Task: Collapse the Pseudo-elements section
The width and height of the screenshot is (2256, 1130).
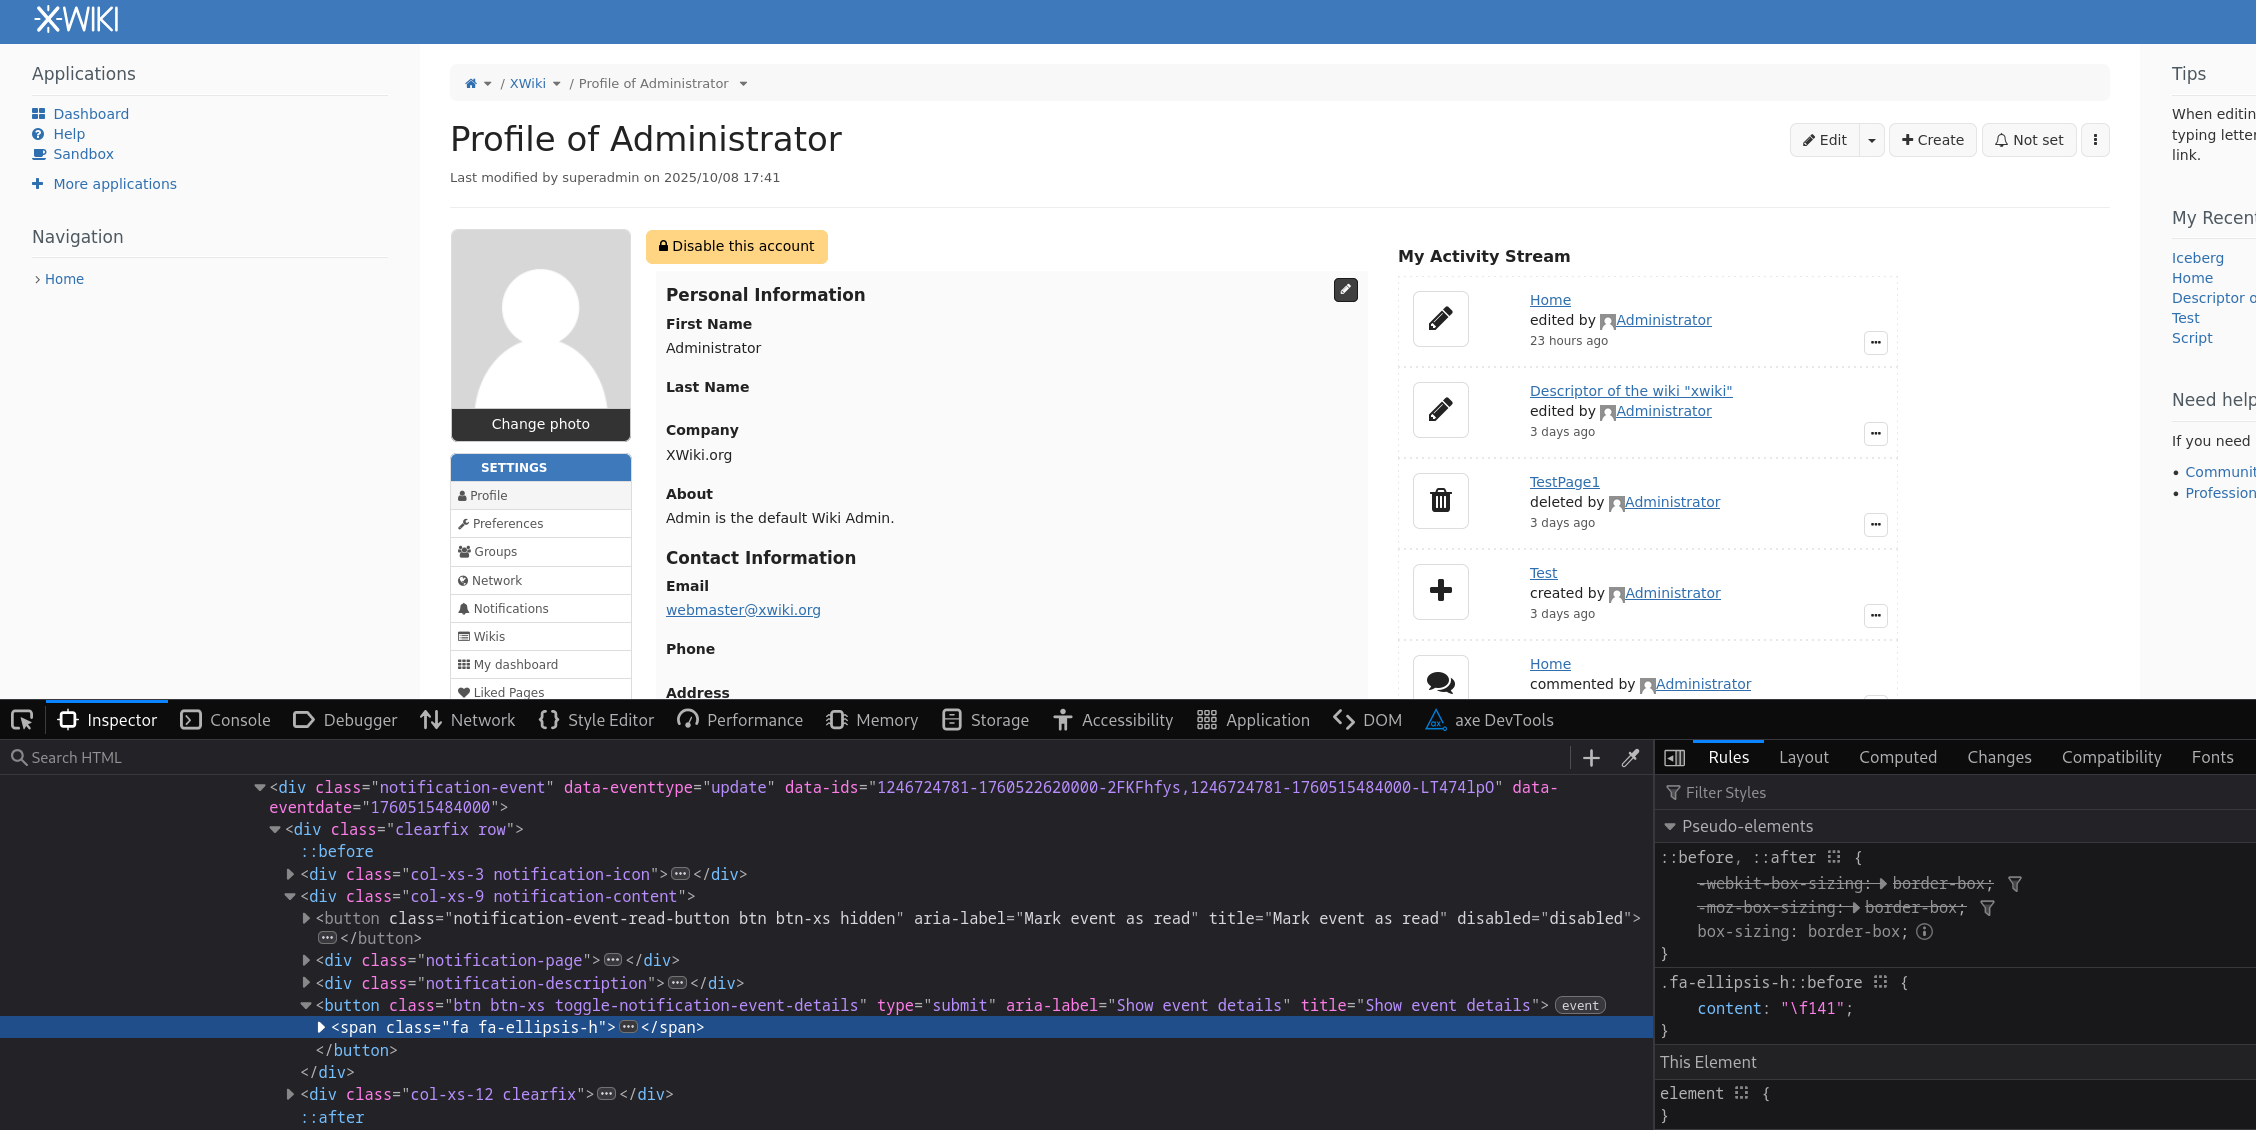Action: click(x=1669, y=826)
